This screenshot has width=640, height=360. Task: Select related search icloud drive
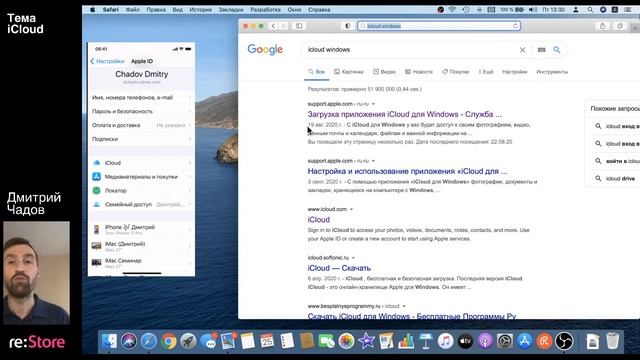tap(620, 179)
